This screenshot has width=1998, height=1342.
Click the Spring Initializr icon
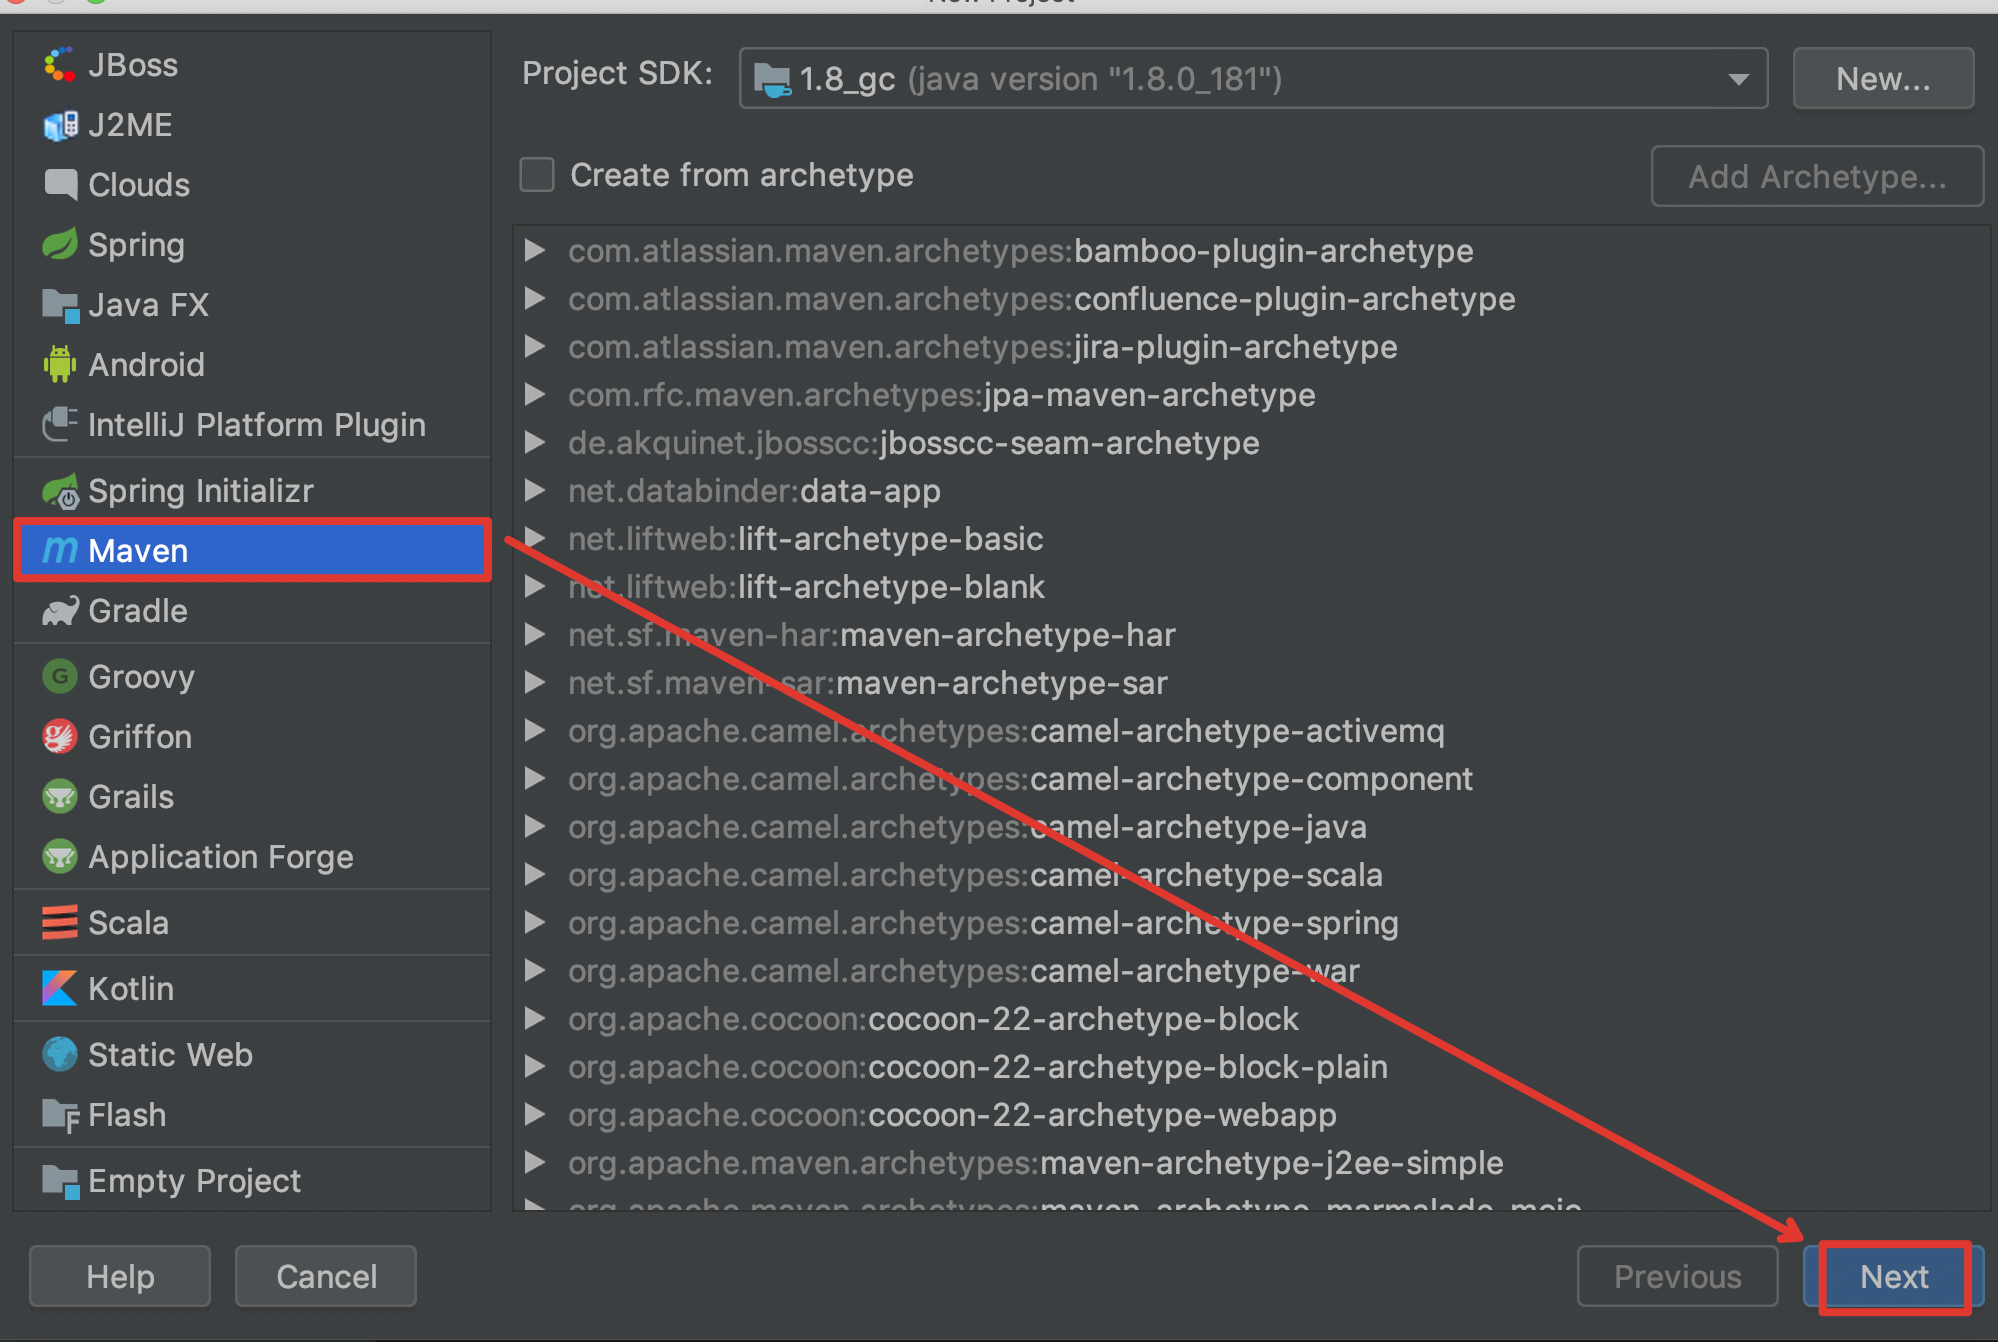pyautogui.click(x=59, y=491)
